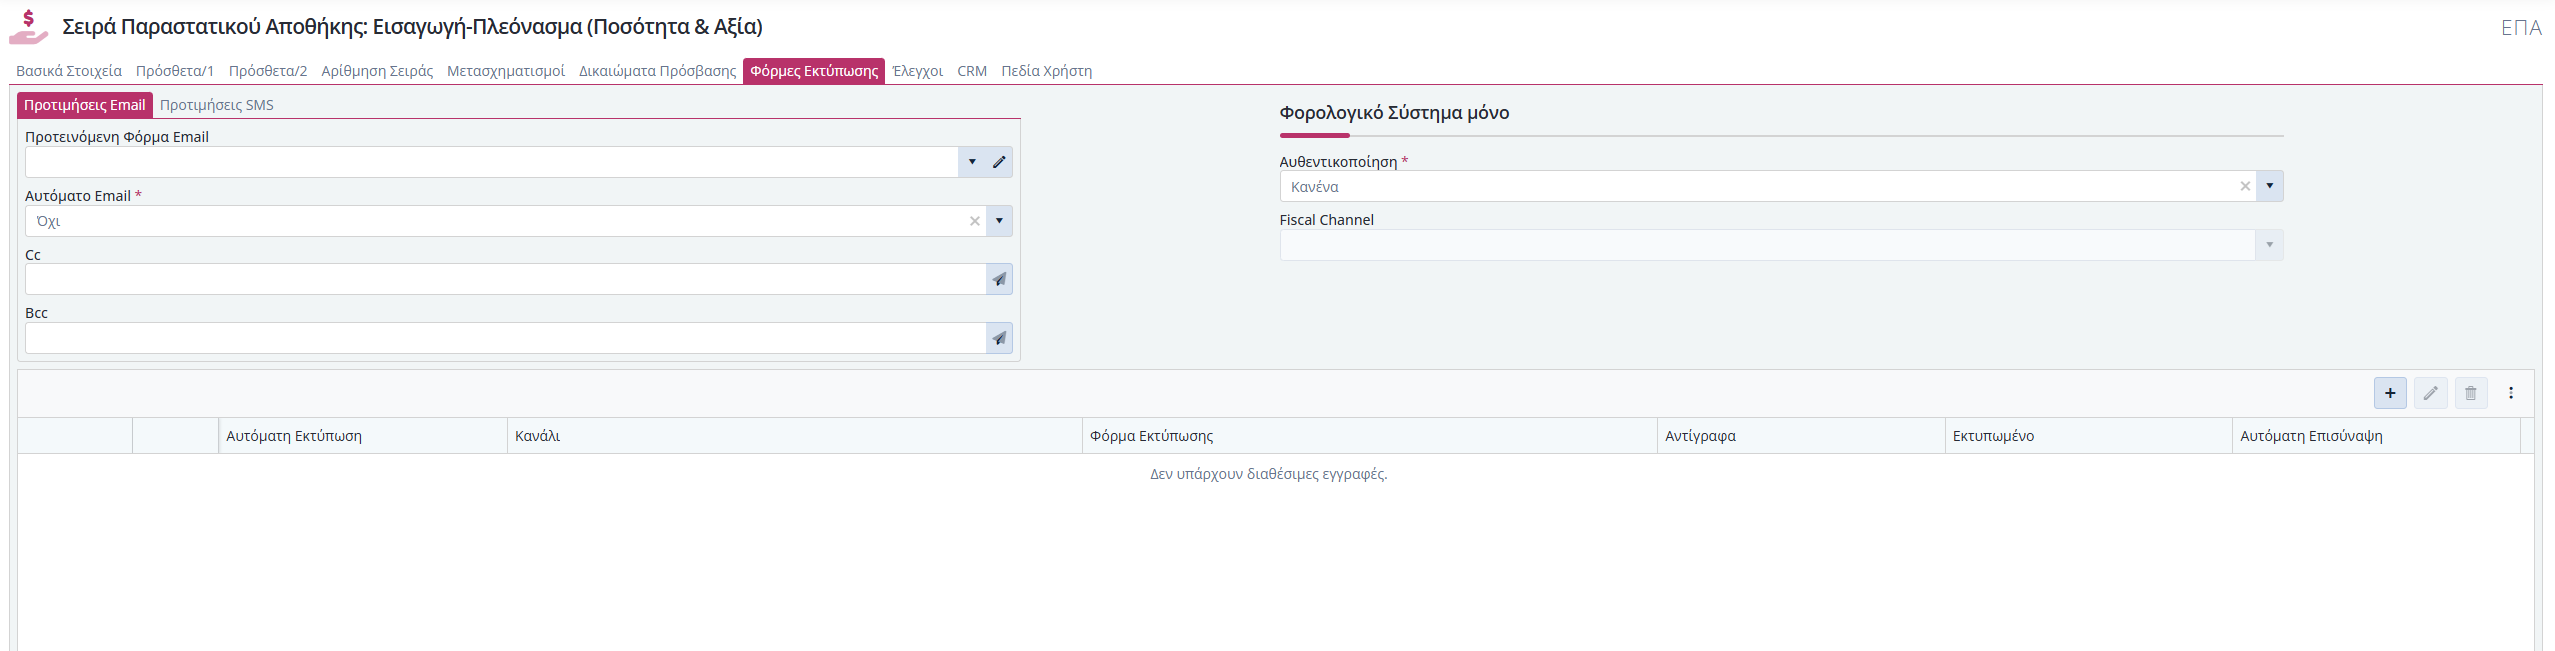Switch to the Πρόσθετα/1 tab
This screenshot has height=651, width=2555.
click(x=175, y=71)
